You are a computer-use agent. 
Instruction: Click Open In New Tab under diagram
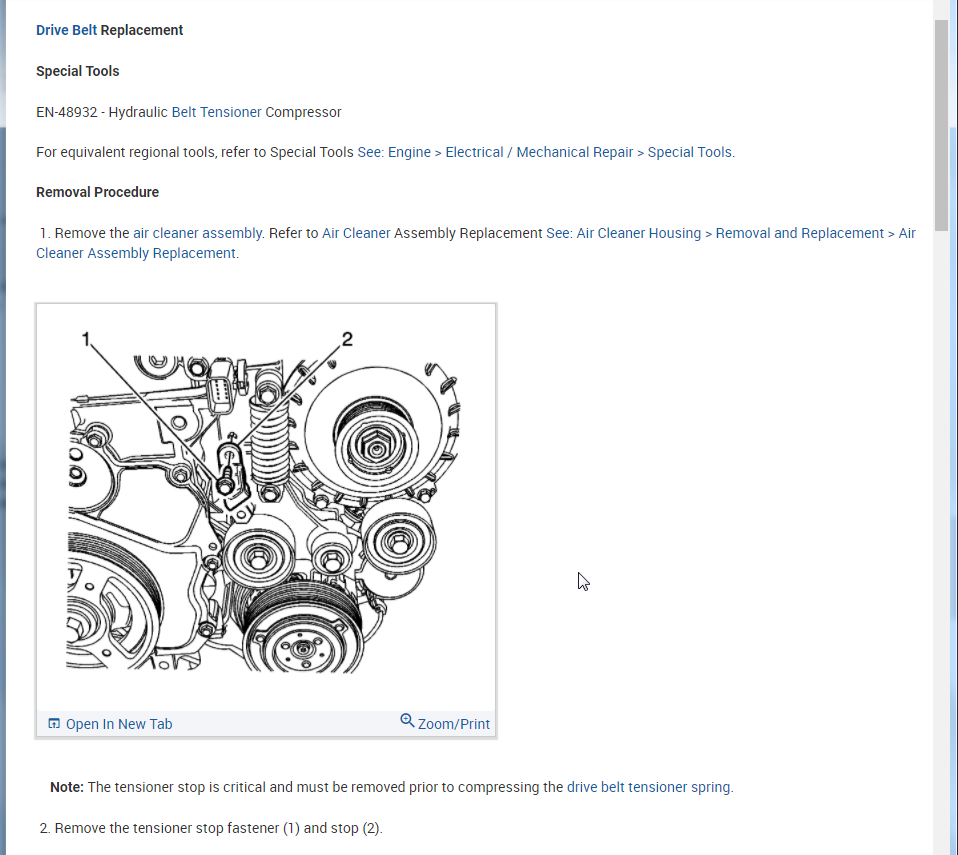tap(110, 724)
